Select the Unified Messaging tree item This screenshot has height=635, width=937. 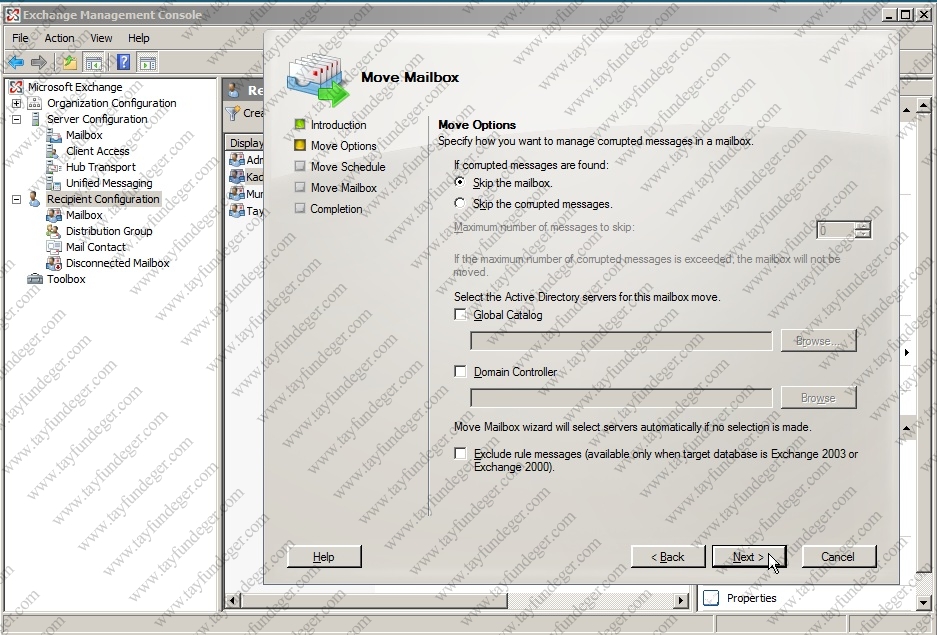click(x=109, y=183)
